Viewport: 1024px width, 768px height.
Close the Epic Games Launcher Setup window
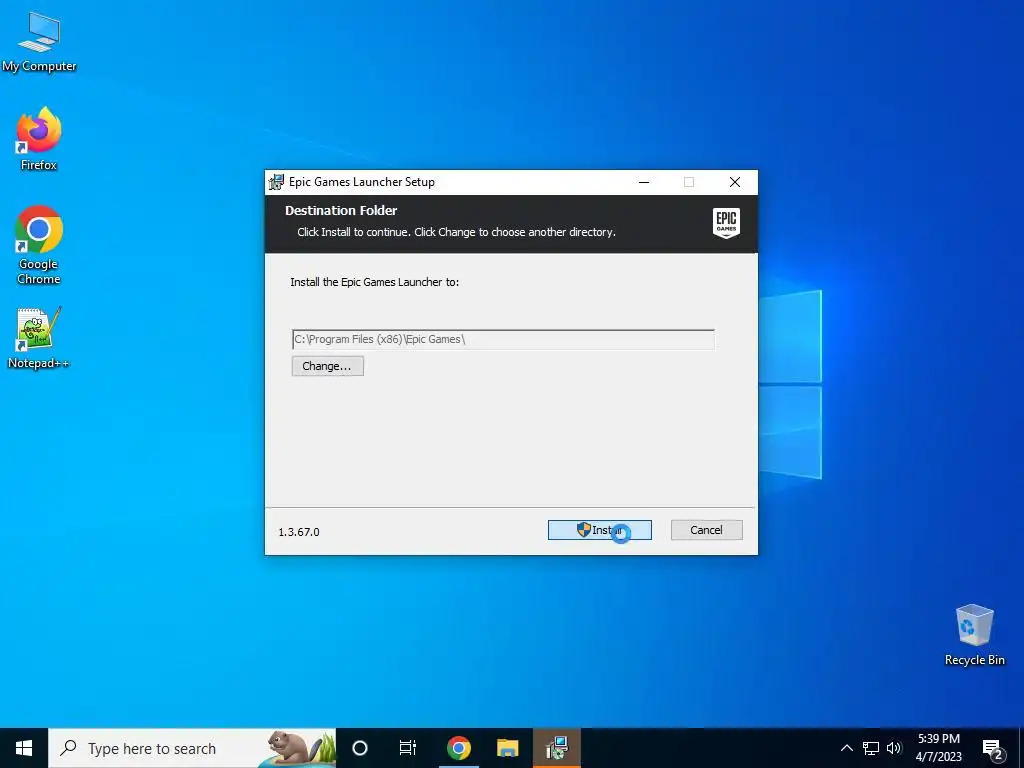coord(735,182)
